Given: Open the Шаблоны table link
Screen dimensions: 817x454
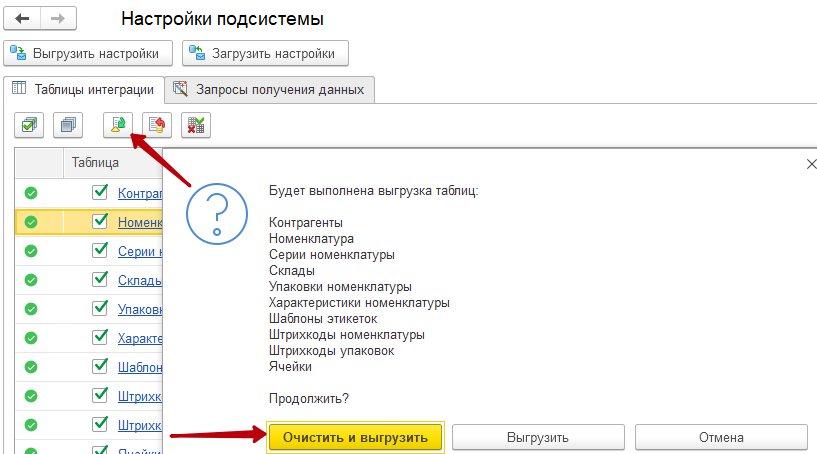Looking at the screenshot, I should [x=140, y=367].
